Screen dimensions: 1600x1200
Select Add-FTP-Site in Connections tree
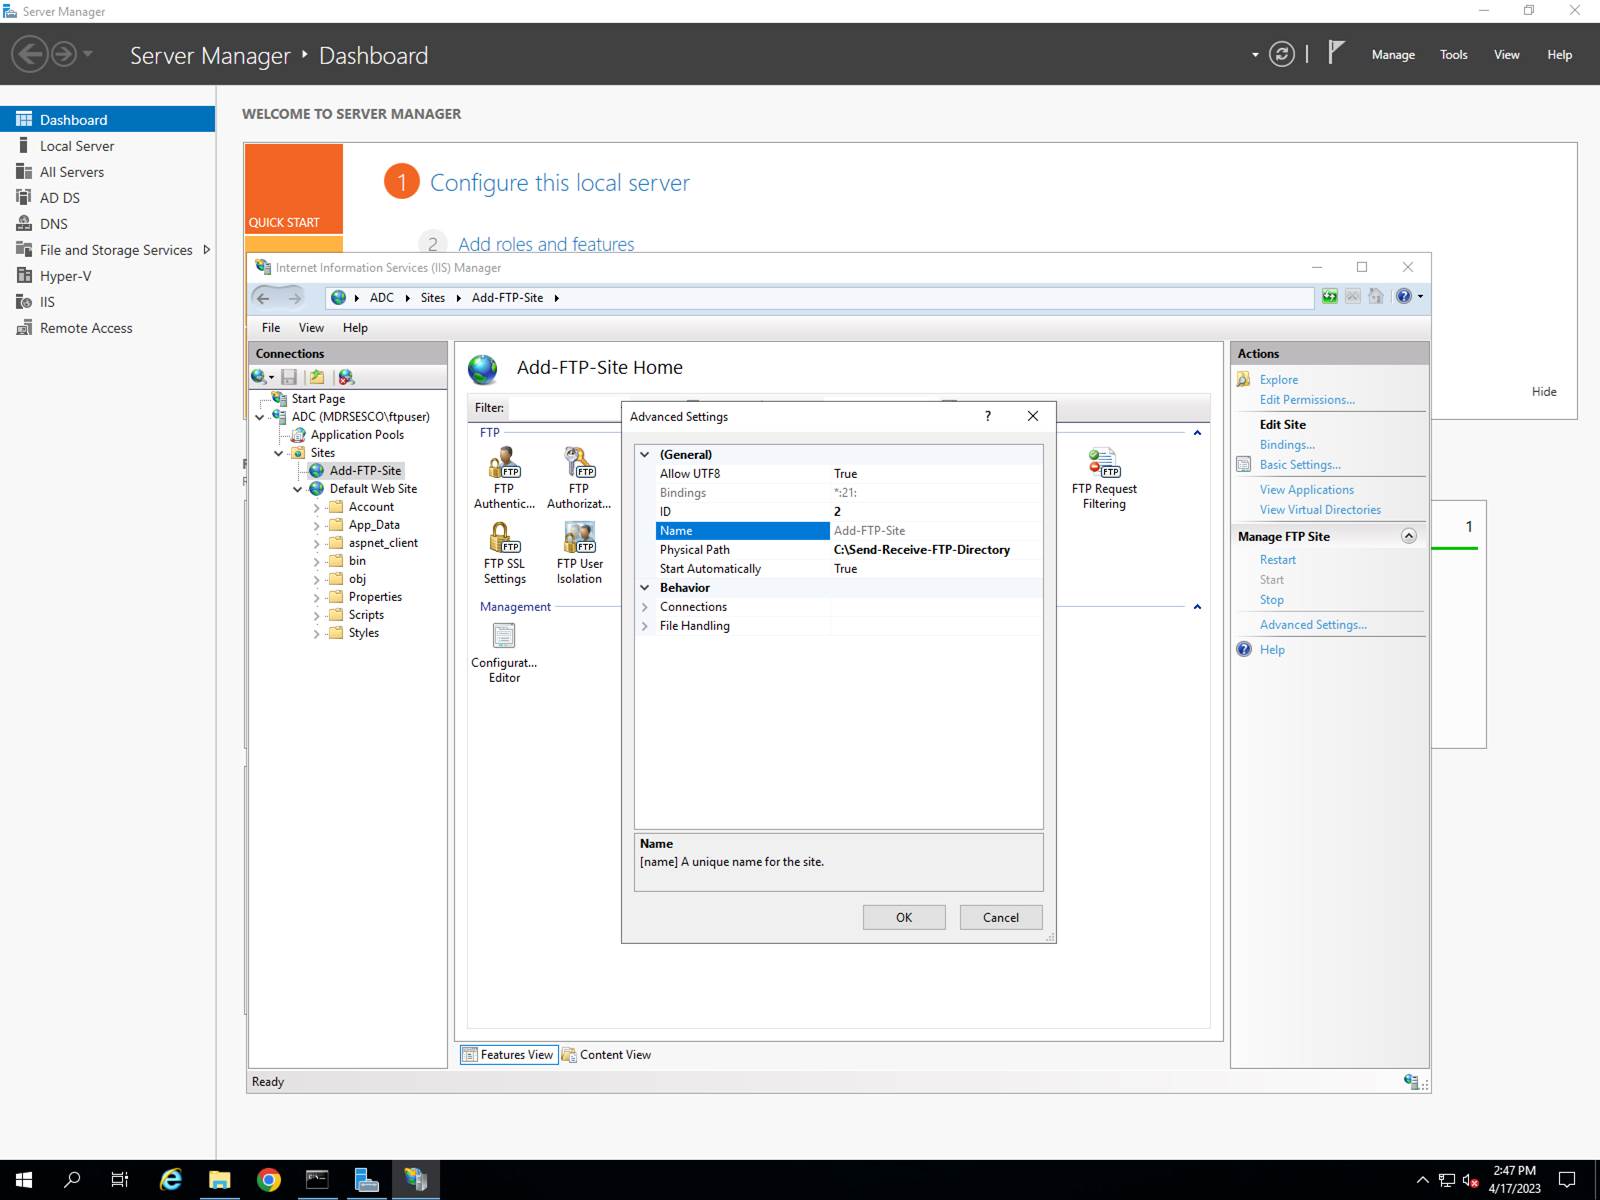(x=365, y=470)
